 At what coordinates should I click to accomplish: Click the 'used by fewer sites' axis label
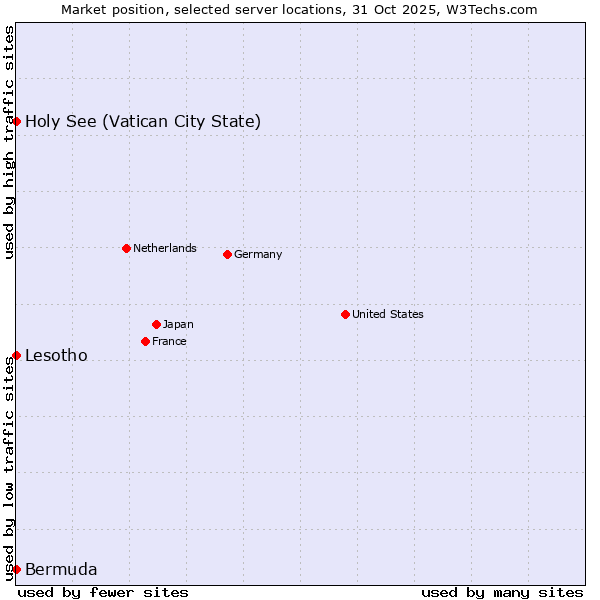coord(103,592)
